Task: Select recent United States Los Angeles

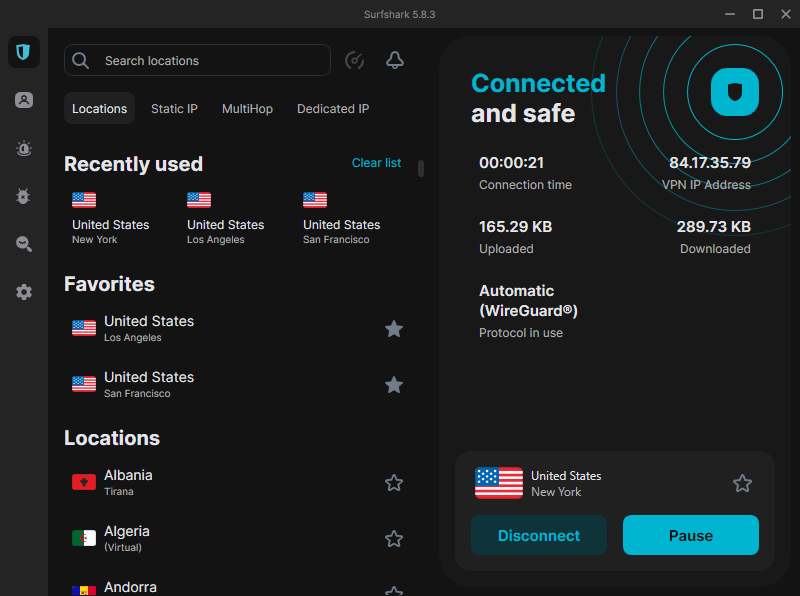Action: point(226,218)
